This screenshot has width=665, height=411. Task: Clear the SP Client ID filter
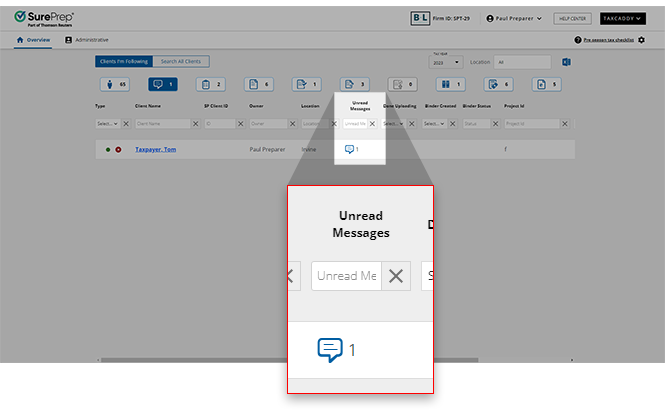click(240, 124)
